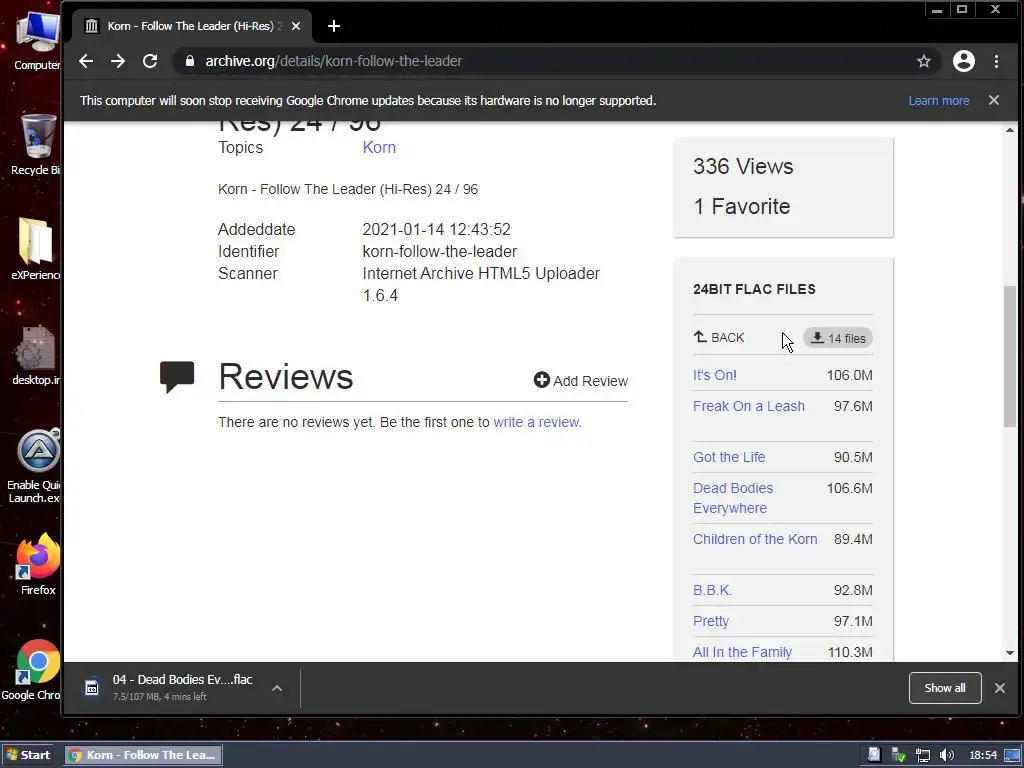Open Dead Bodies Everywhere file link

(733, 498)
